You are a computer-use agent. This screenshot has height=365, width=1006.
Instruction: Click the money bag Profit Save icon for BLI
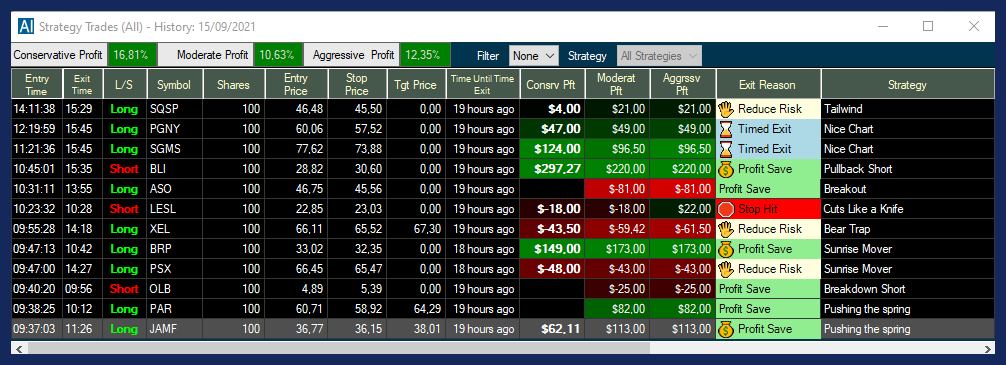click(726, 169)
